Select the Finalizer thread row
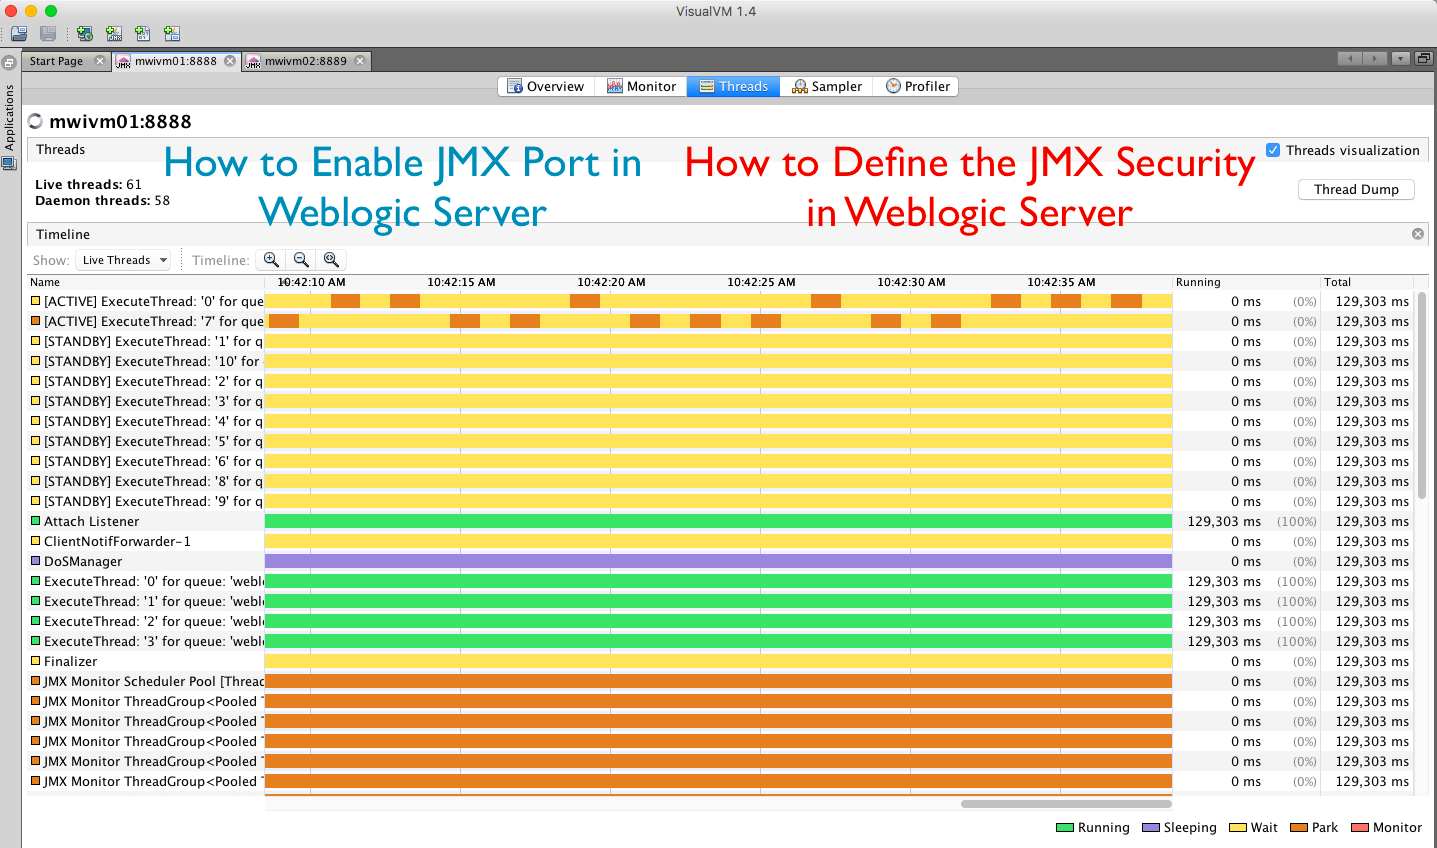Viewport: 1437px width, 848px height. [720, 661]
